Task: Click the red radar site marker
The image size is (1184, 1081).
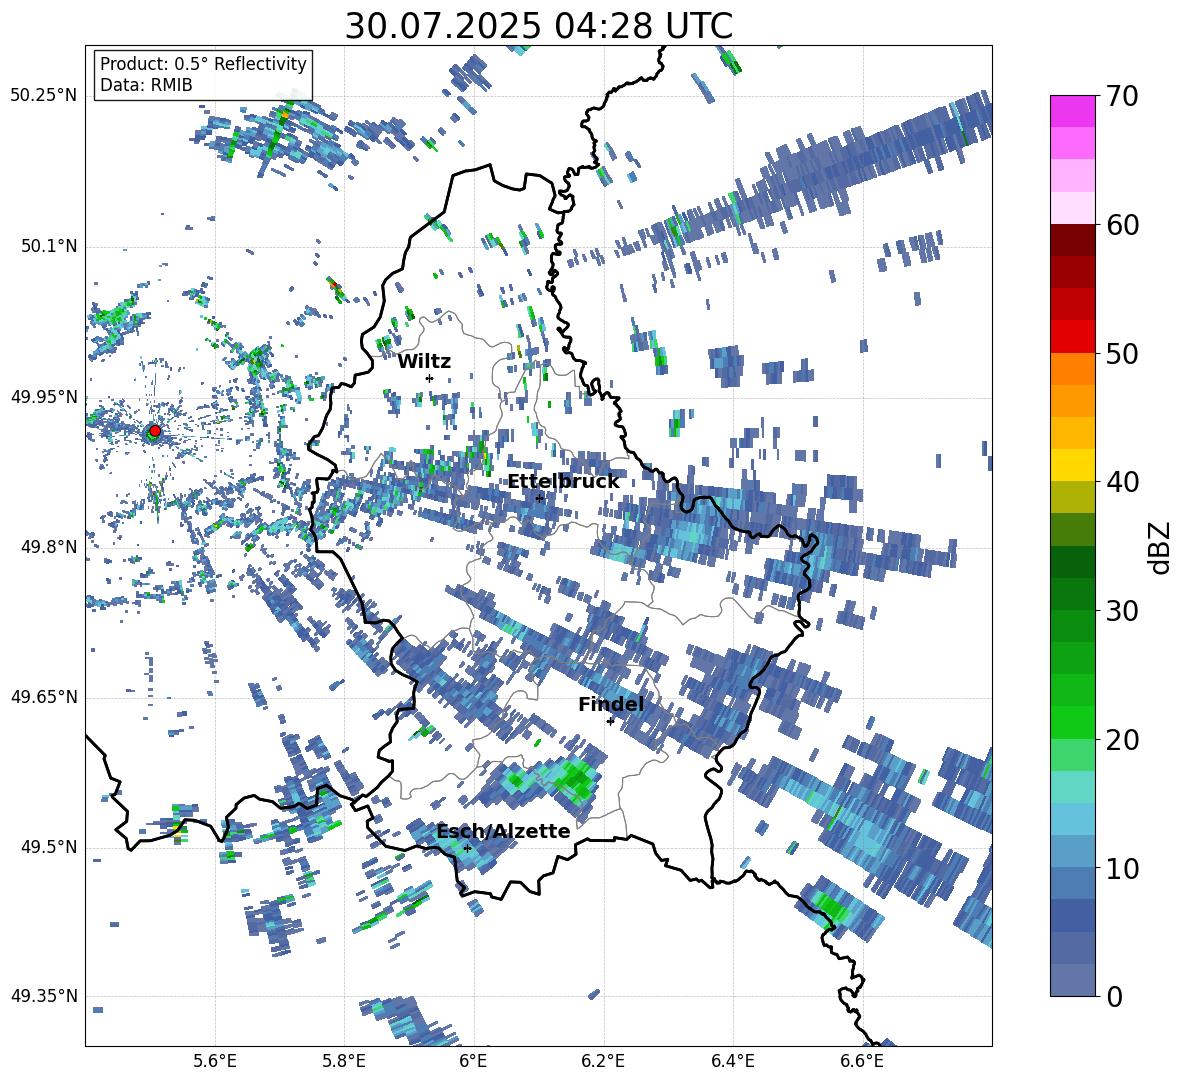Action: click(x=155, y=431)
